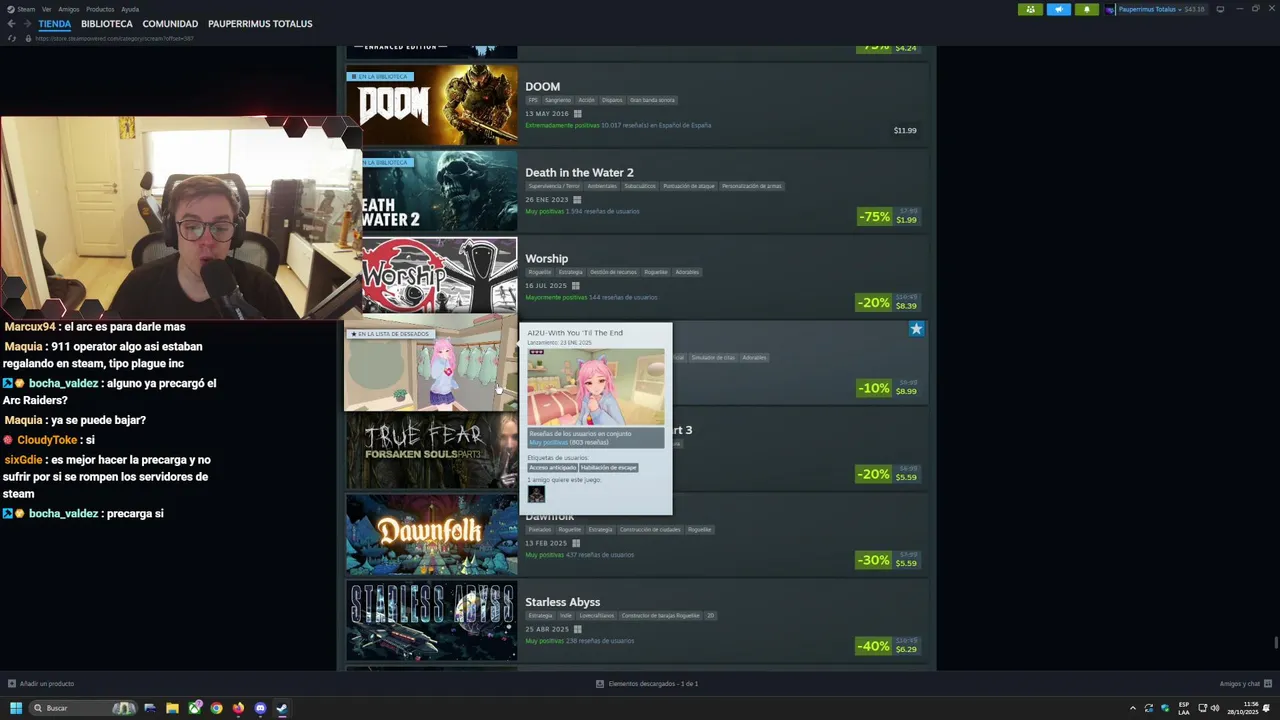Open File Explorer from the taskbar

(172, 708)
